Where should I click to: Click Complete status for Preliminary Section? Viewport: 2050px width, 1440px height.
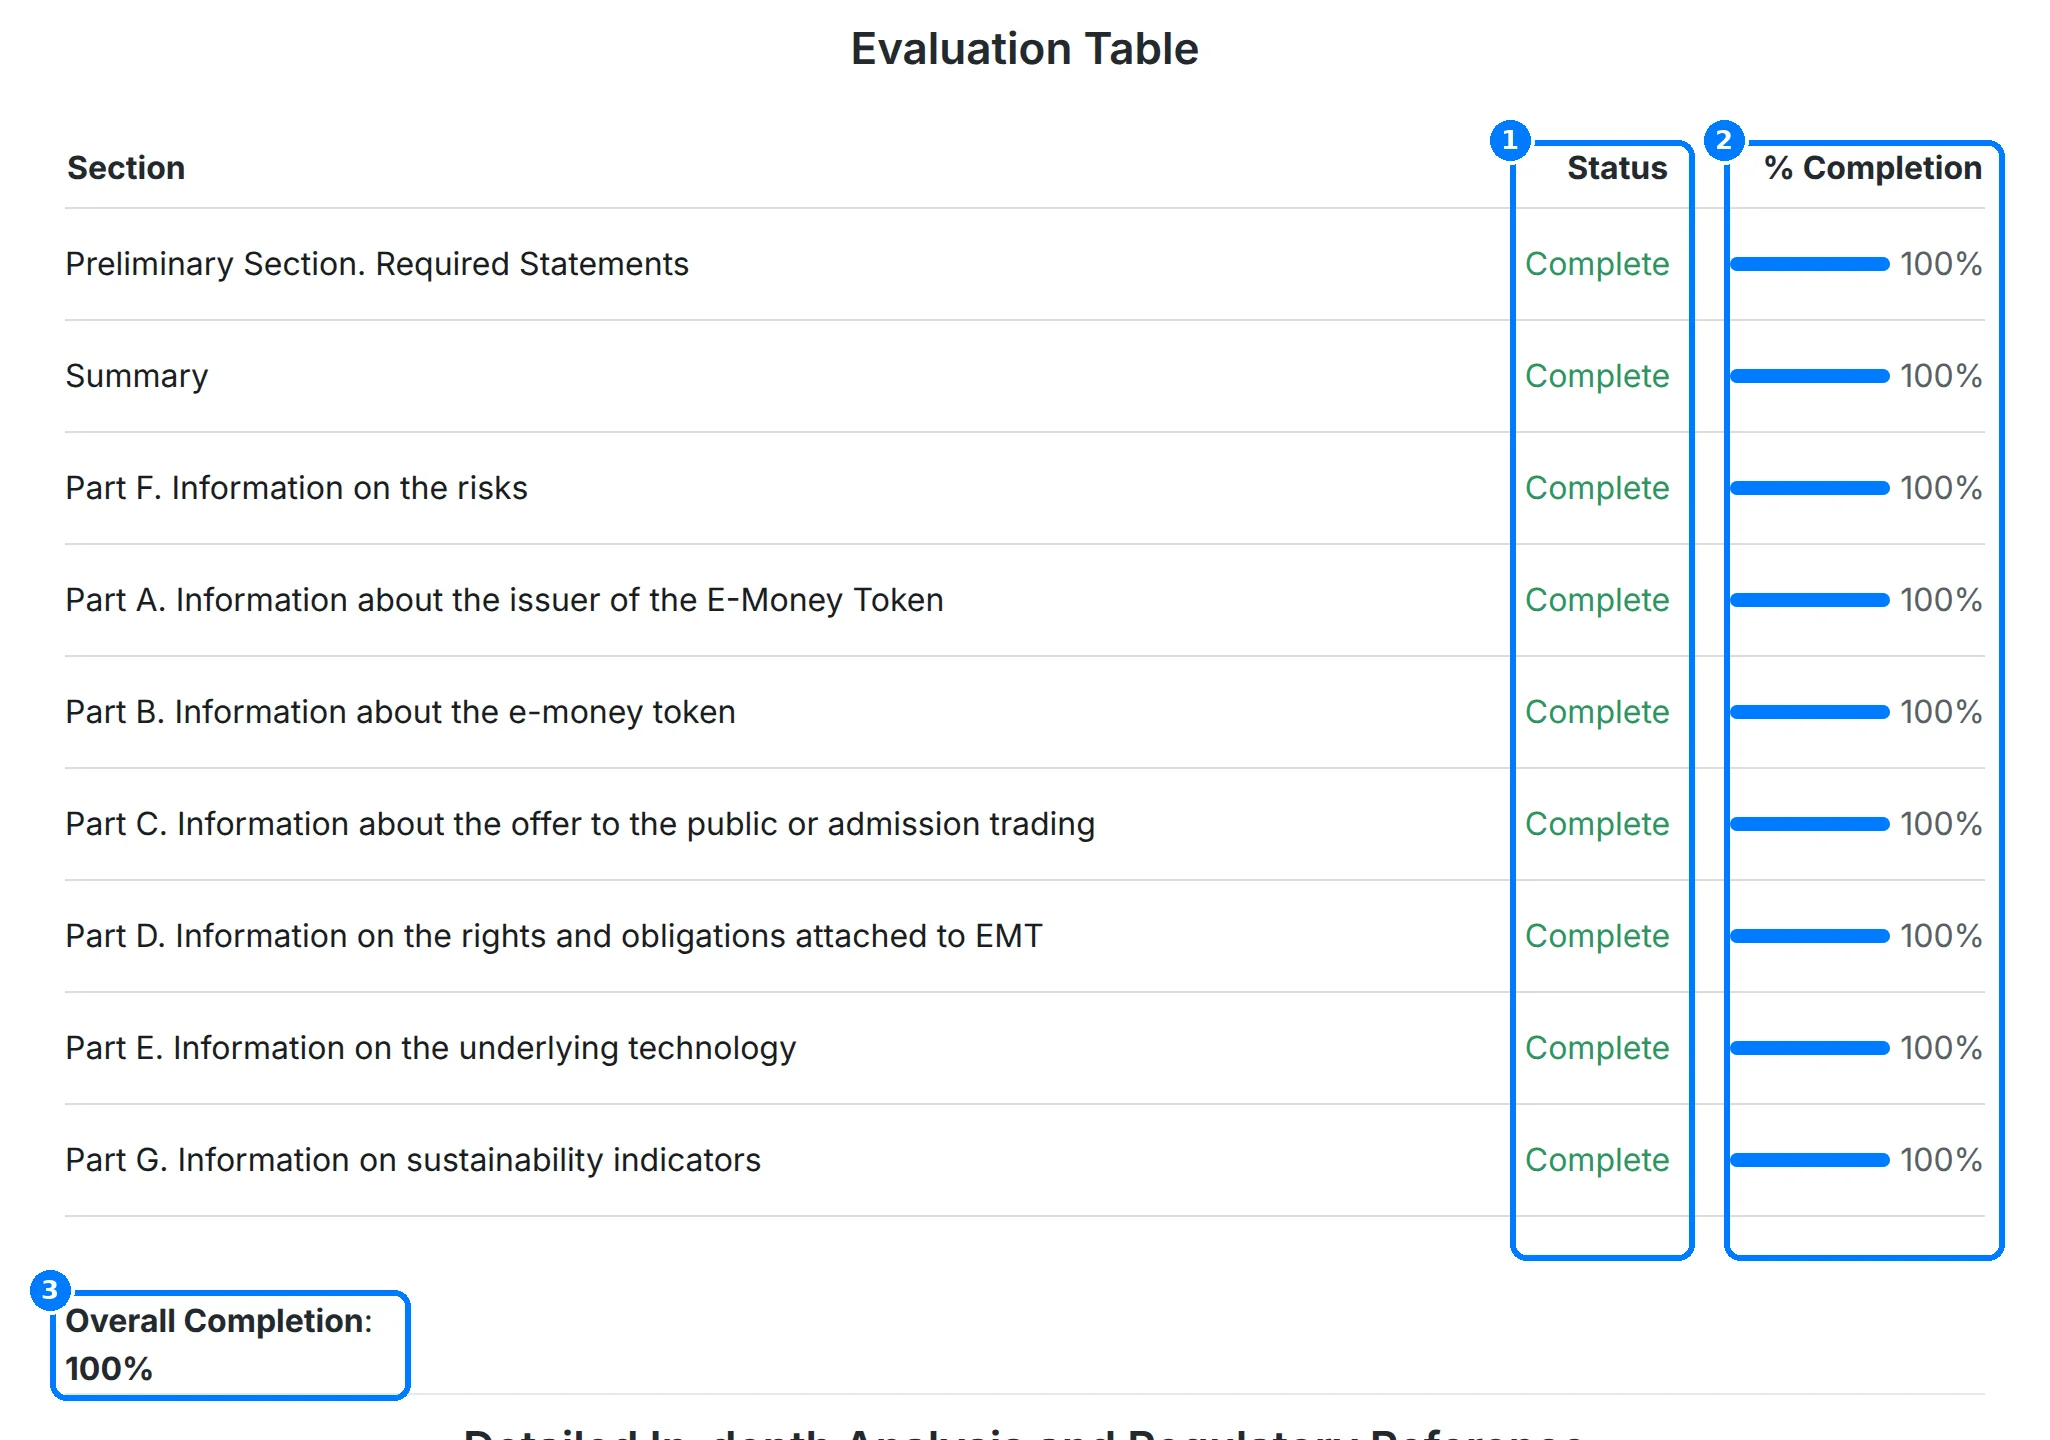click(1597, 264)
